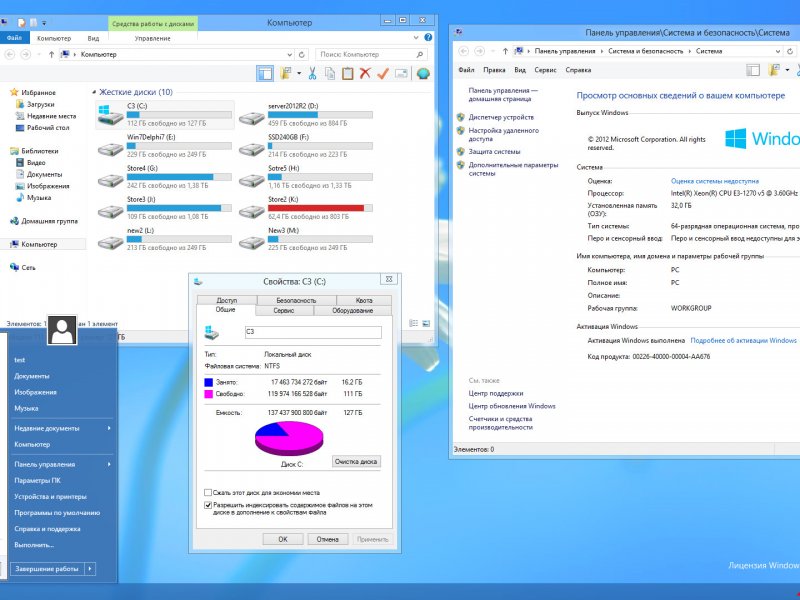Open the Система window address bar dropdown

click(x=778, y=51)
